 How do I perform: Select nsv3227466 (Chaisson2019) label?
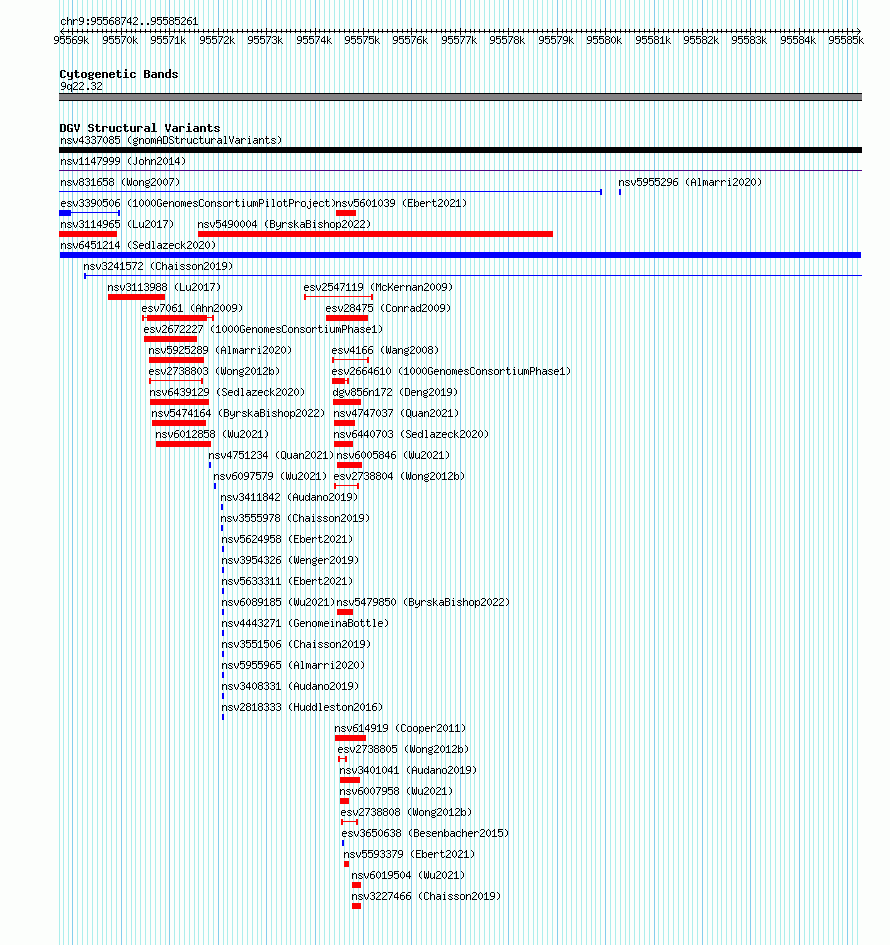(x=426, y=897)
